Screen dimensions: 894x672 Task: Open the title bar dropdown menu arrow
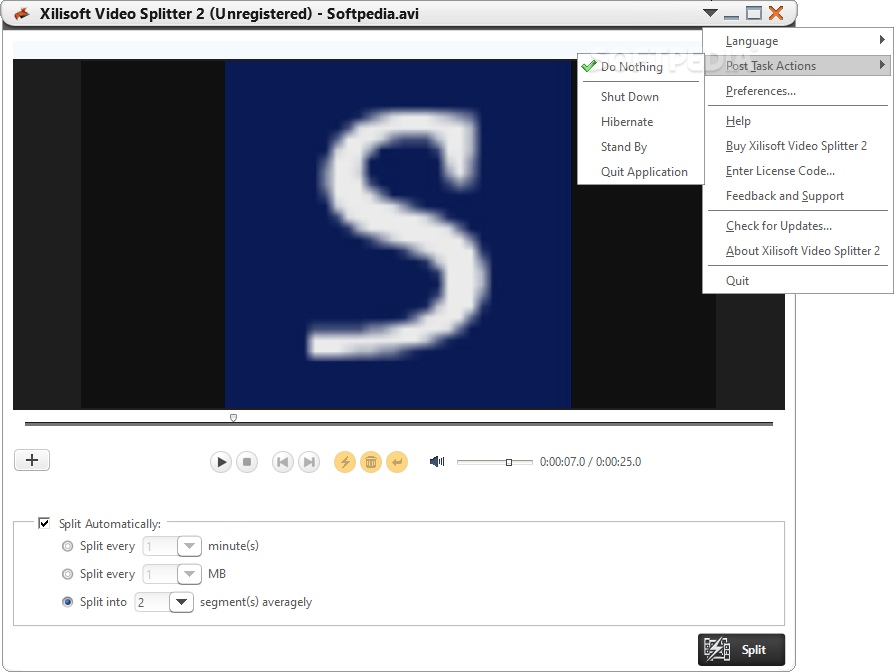click(710, 13)
